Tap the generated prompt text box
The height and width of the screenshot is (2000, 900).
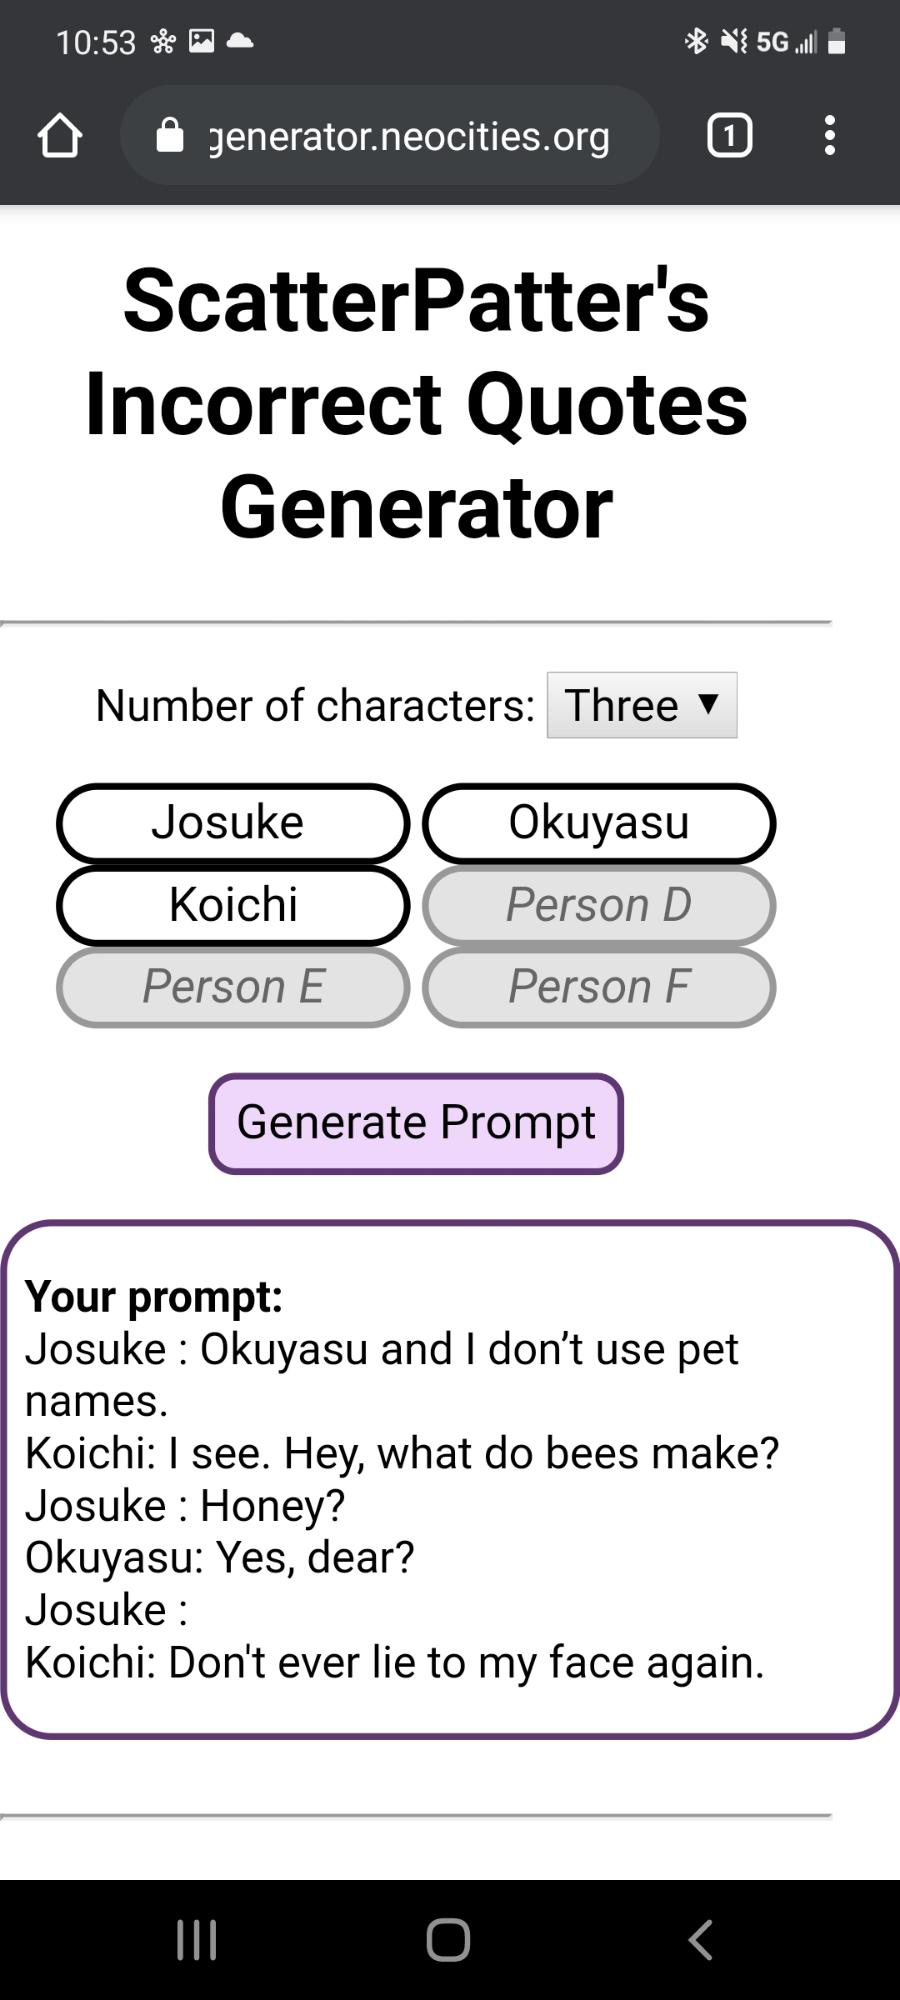click(450, 1480)
